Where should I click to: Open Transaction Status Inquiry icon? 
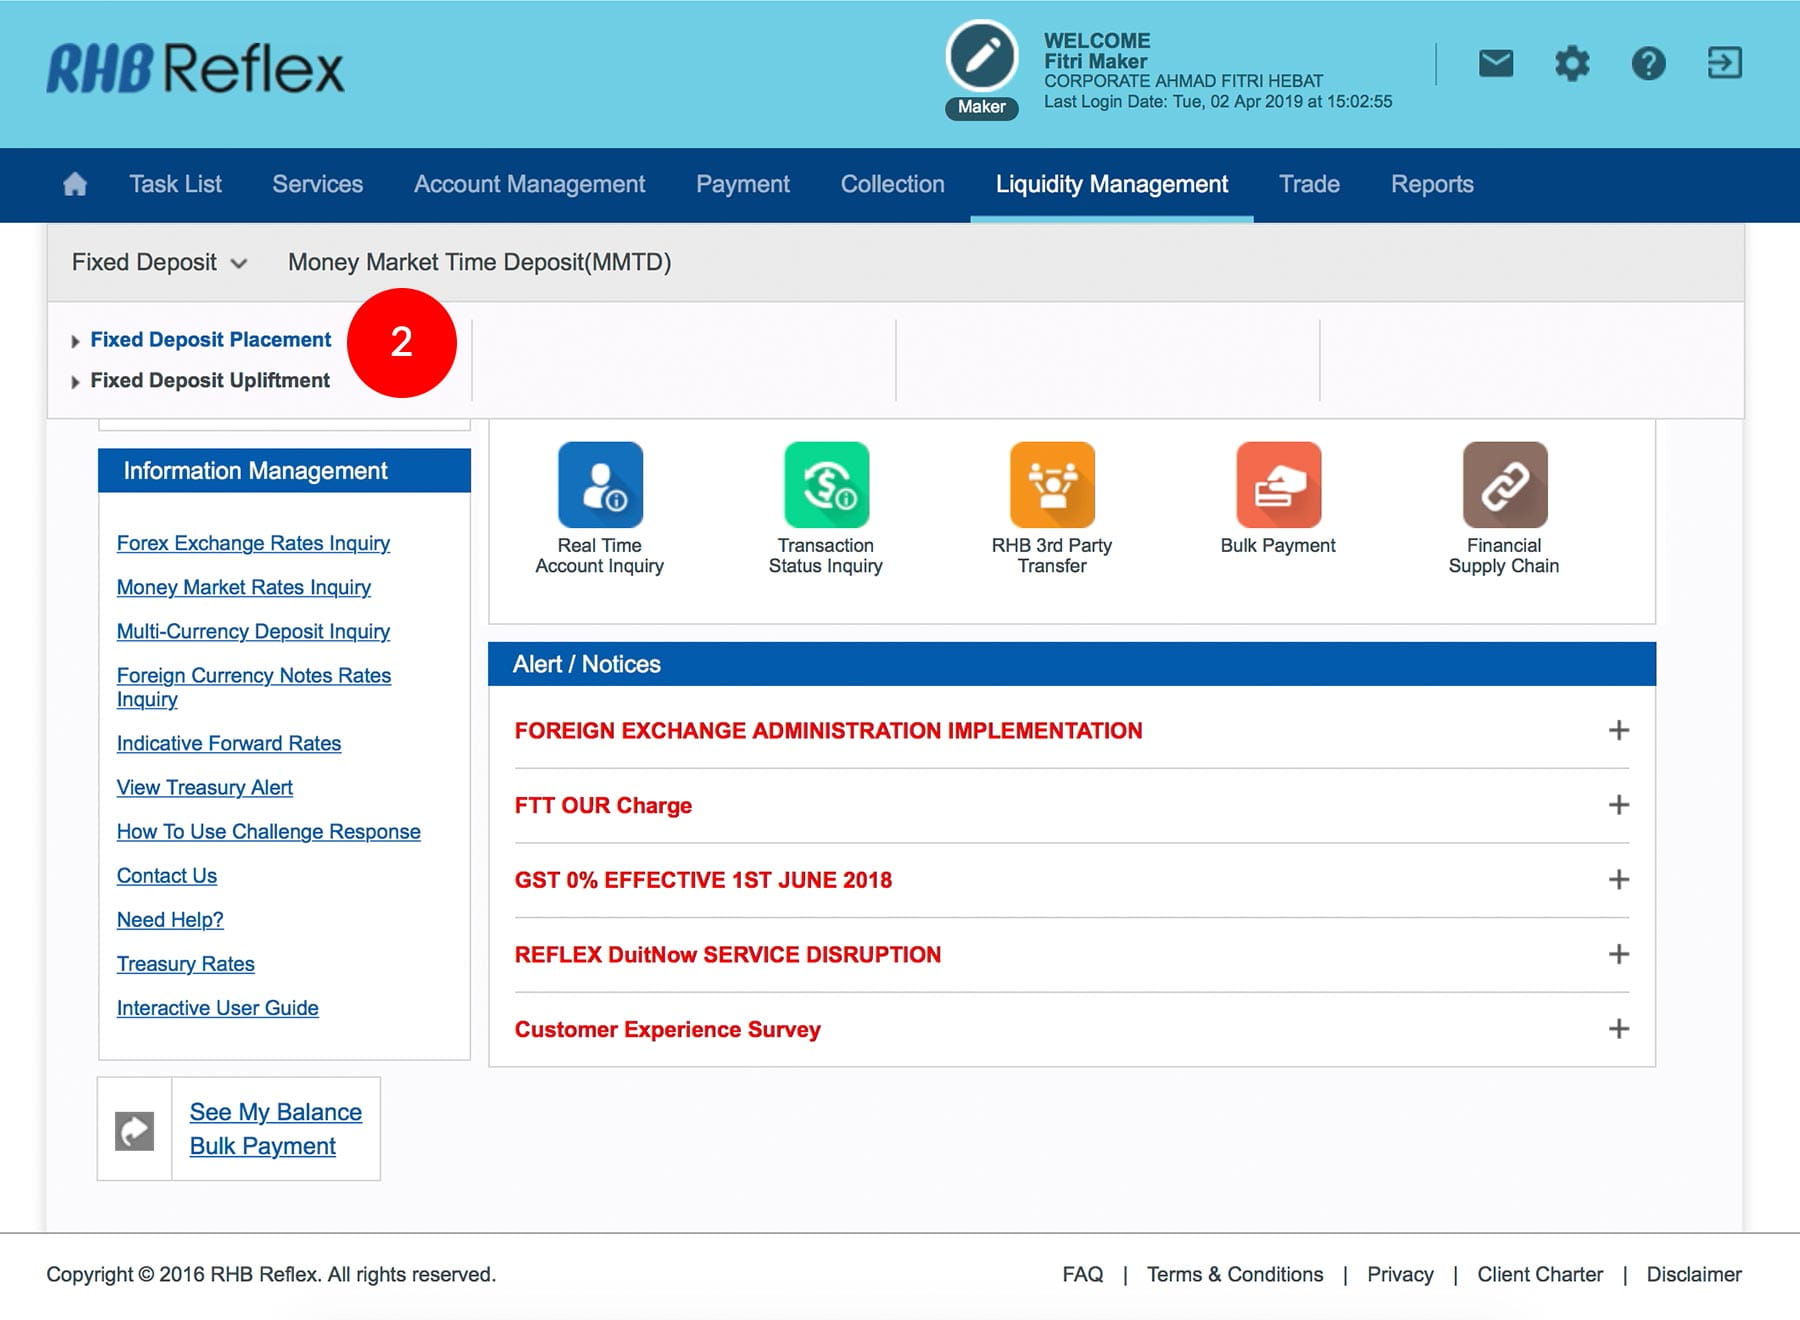tap(826, 485)
